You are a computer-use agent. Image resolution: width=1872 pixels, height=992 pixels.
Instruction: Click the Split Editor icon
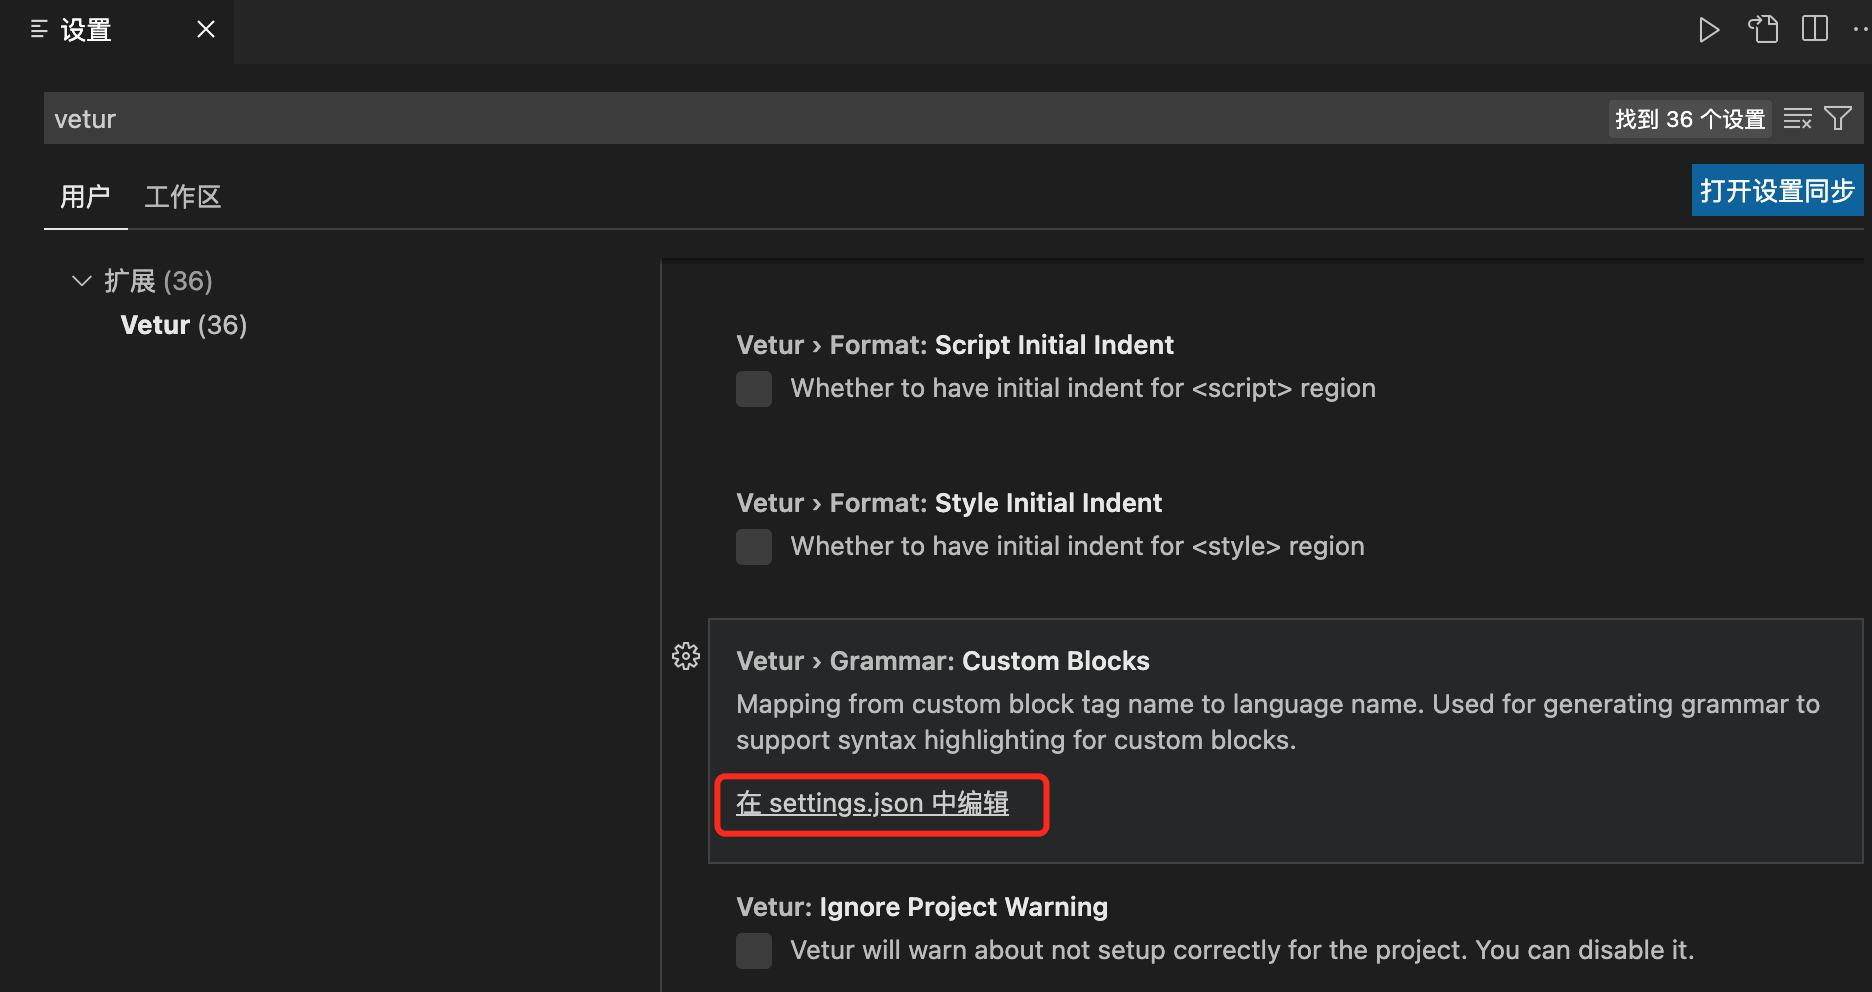(x=1814, y=29)
